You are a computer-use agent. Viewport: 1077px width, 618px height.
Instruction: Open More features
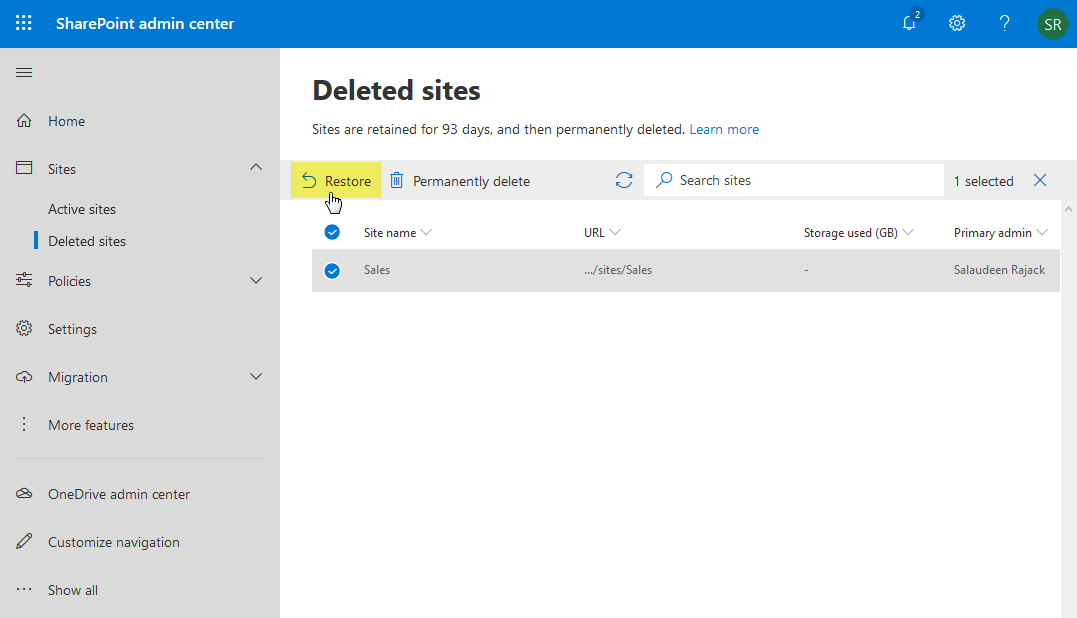pos(92,424)
